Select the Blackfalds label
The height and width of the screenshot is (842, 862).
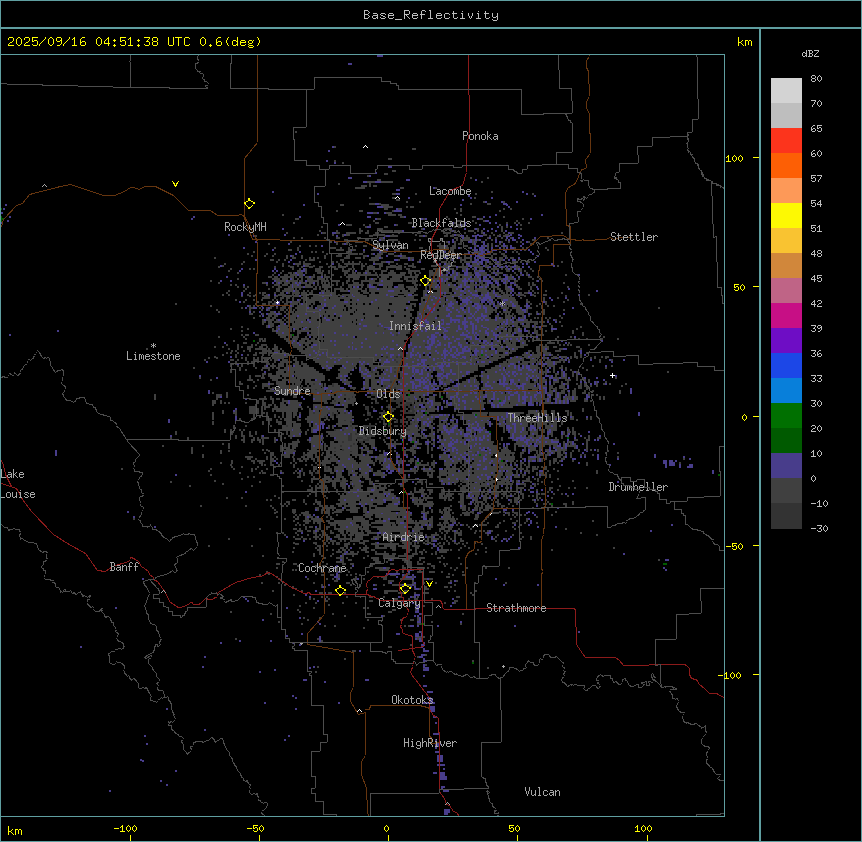coord(441,223)
